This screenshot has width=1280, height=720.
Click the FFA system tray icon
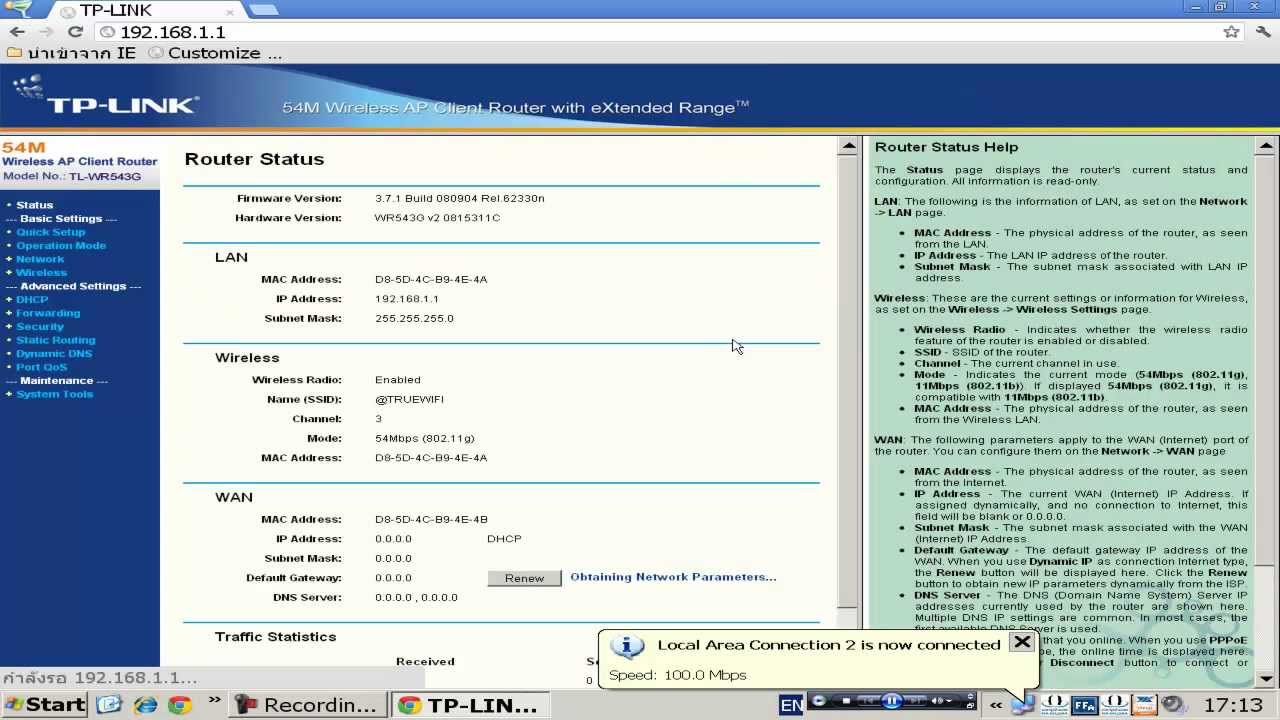click(x=1085, y=705)
